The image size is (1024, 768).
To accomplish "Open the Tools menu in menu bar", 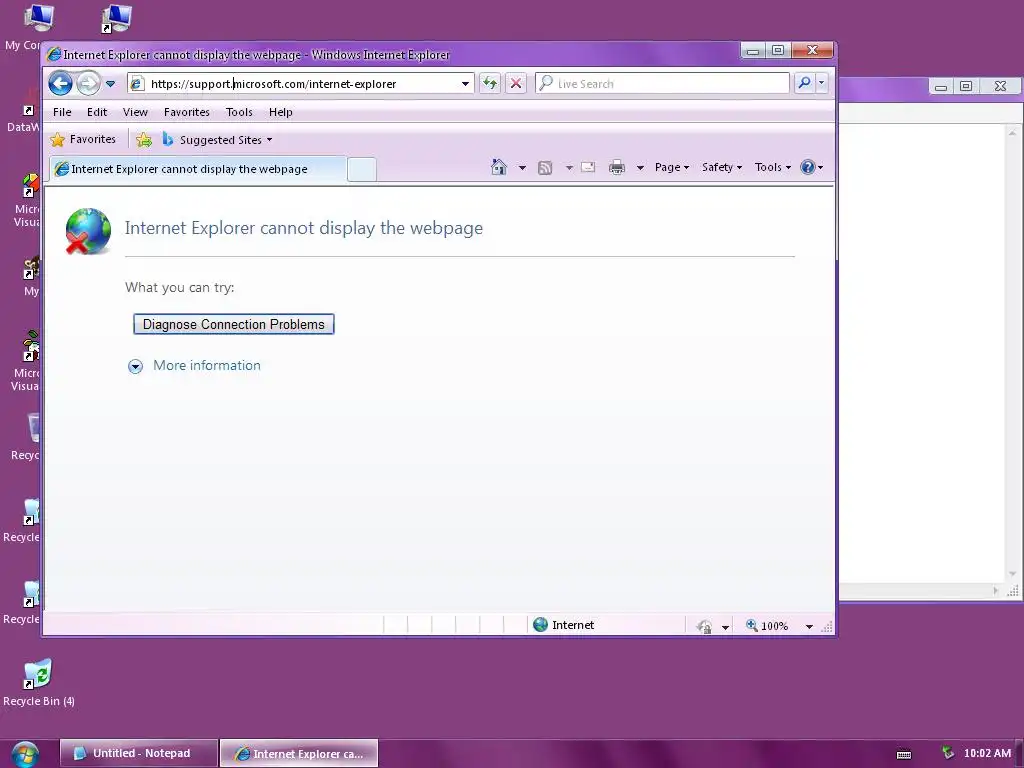I will [239, 112].
